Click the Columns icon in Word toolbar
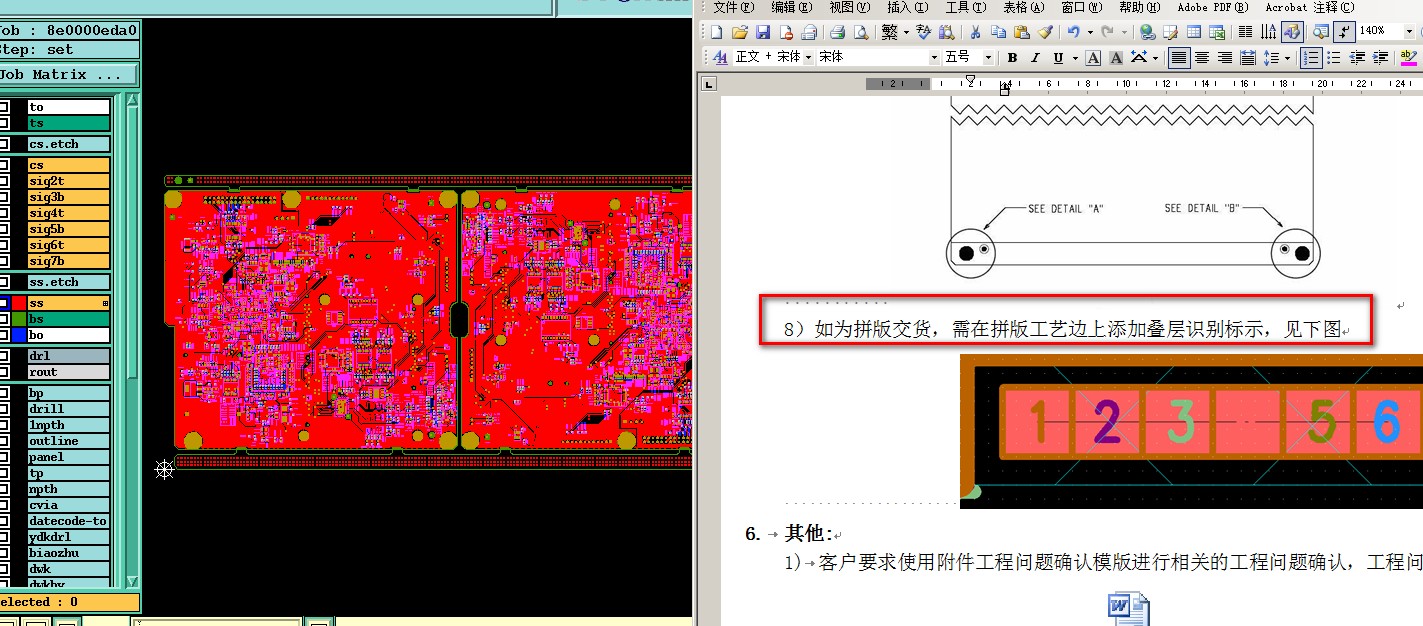The height and width of the screenshot is (626, 1423). point(1245,32)
